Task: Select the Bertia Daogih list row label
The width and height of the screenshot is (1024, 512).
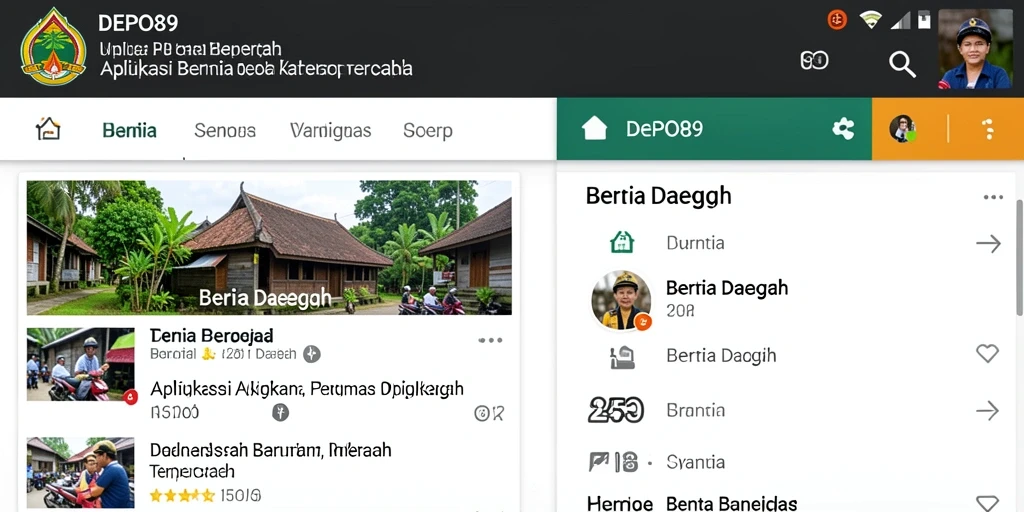Action: coord(721,355)
